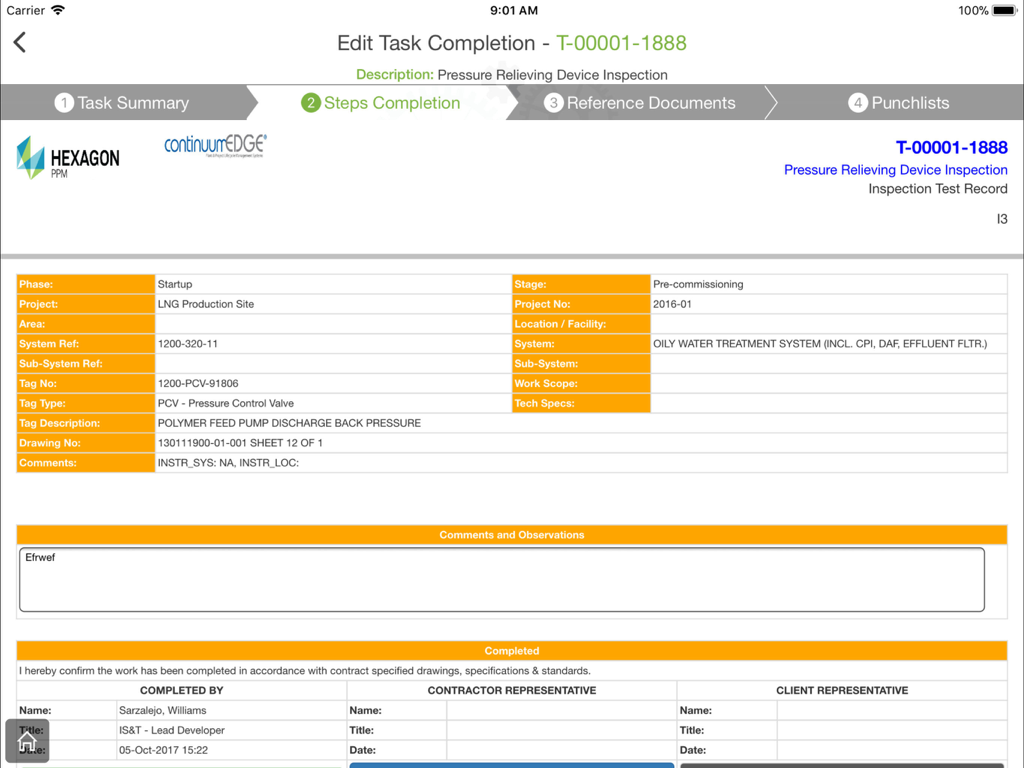
Task: Switch to the Task Summary step
Action: 131,102
